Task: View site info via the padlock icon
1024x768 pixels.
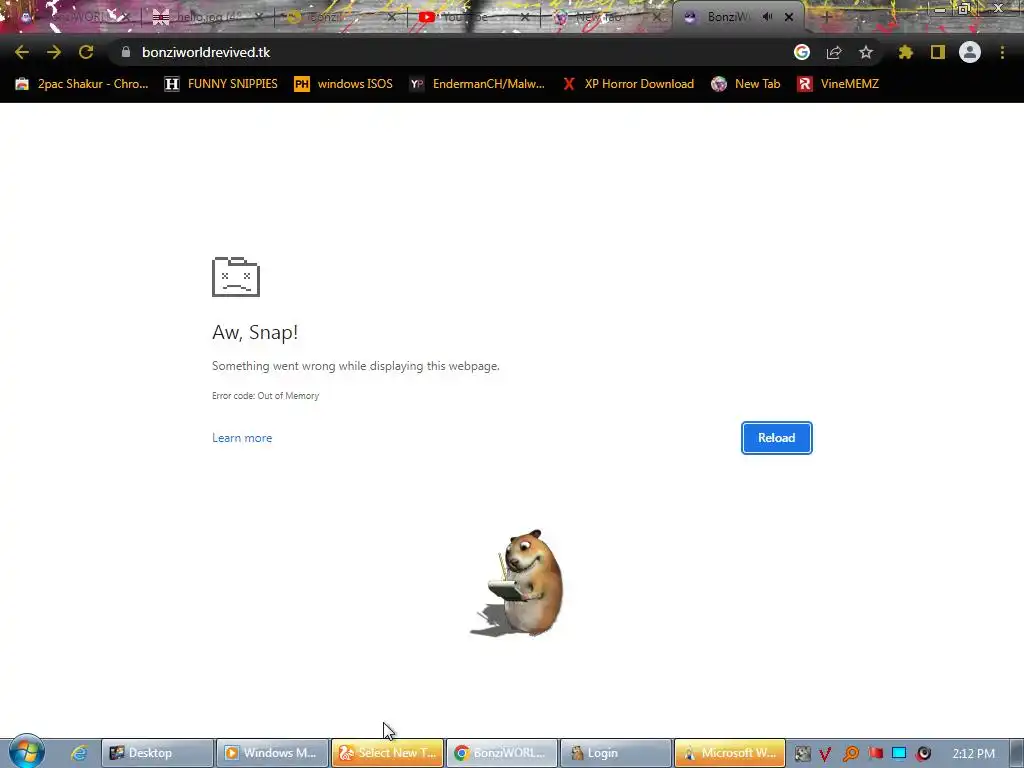Action: [x=126, y=52]
